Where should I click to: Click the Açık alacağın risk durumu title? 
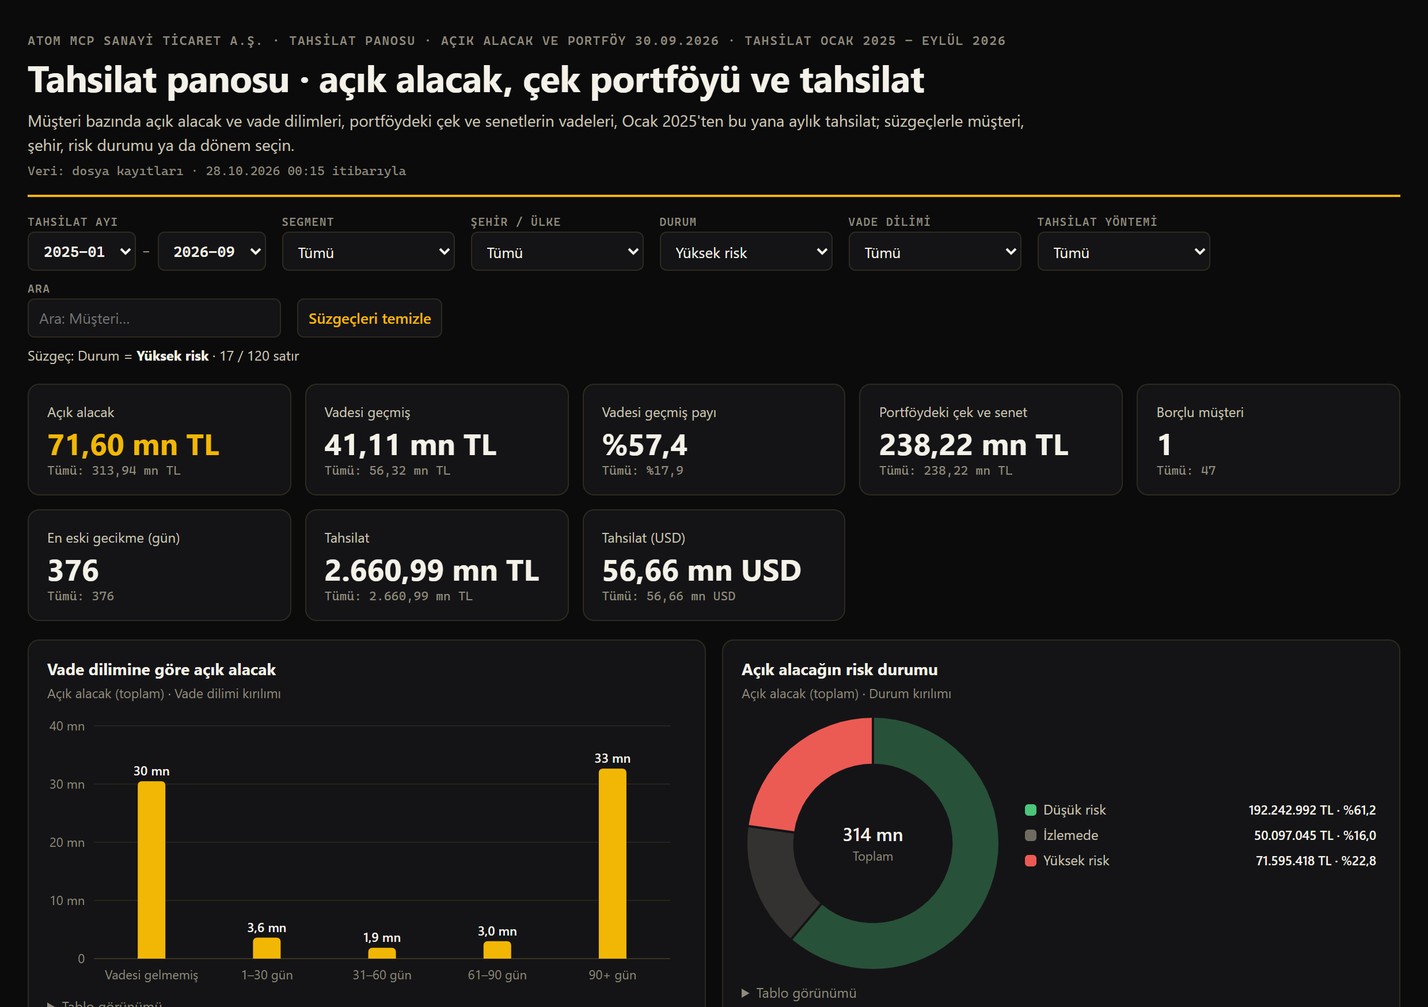[840, 670]
